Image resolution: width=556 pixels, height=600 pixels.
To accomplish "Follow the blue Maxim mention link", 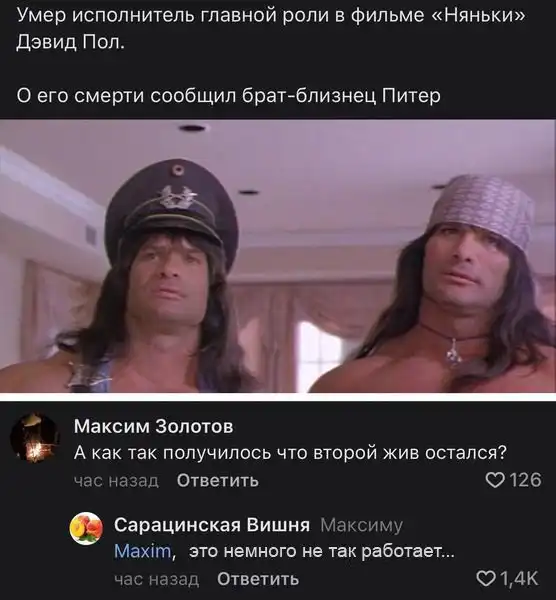I will click(143, 551).
